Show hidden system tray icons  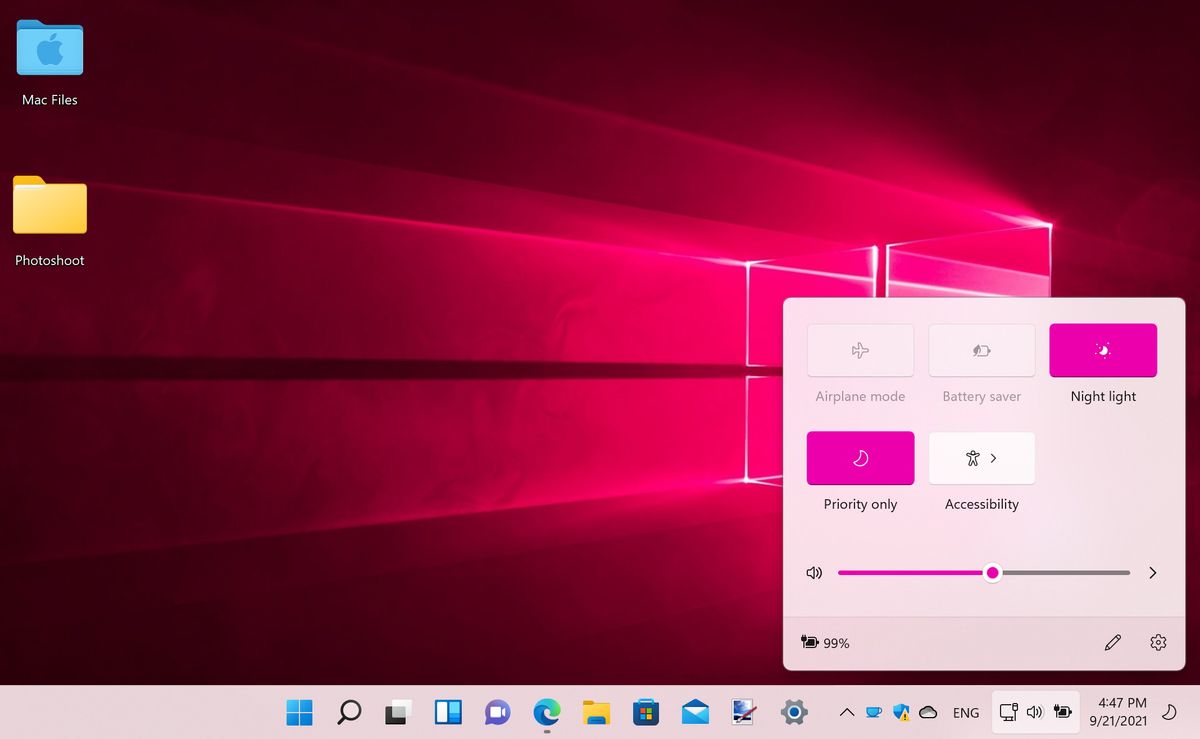[846, 712]
